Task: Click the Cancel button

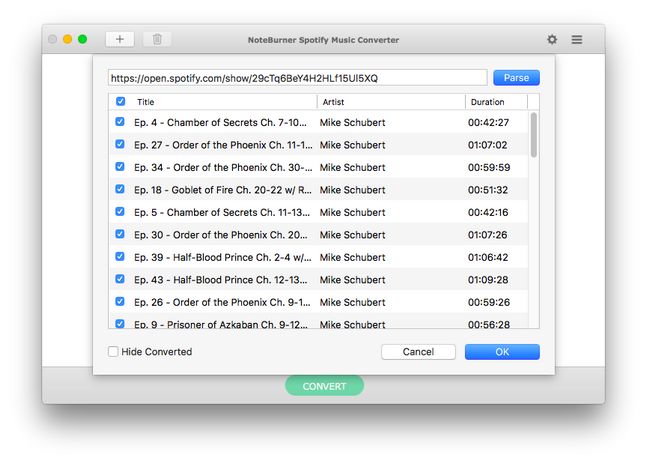Action: [418, 352]
